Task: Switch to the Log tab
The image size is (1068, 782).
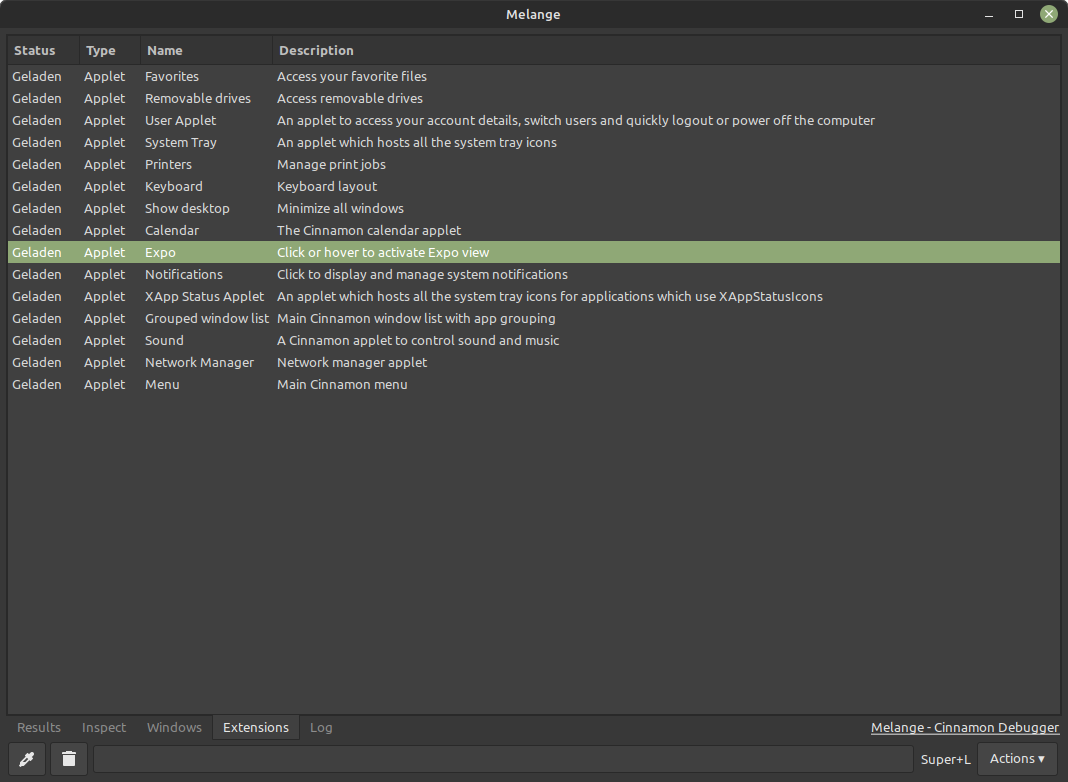Action: (321, 728)
